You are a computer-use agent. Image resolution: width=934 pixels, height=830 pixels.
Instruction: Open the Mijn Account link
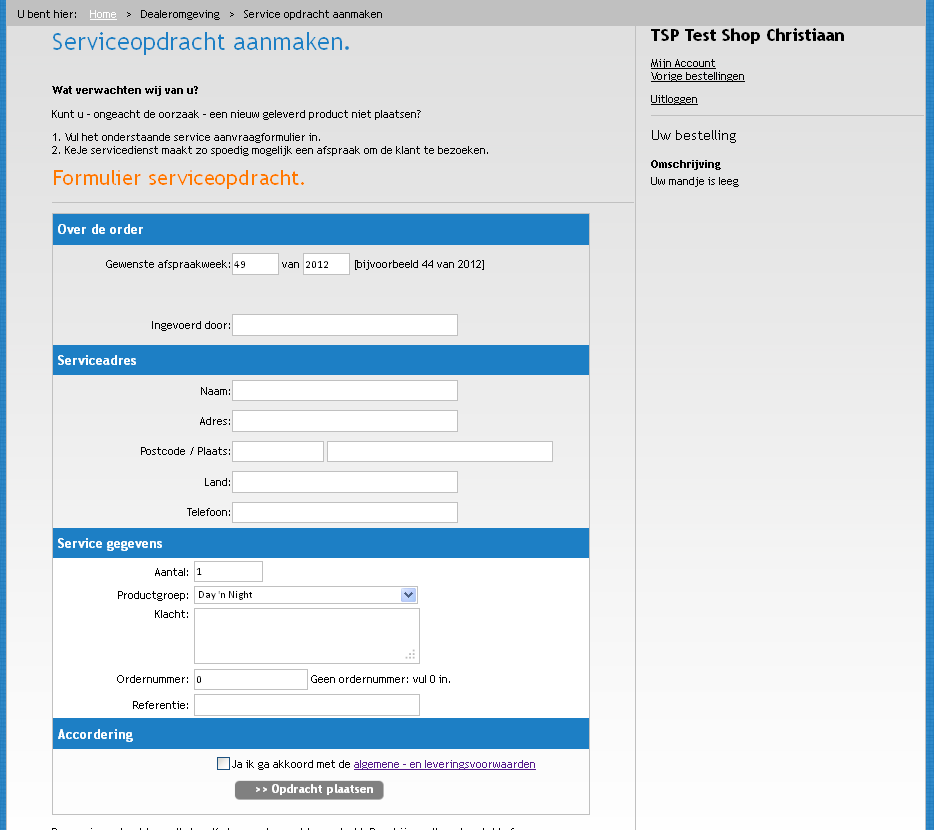click(682, 63)
